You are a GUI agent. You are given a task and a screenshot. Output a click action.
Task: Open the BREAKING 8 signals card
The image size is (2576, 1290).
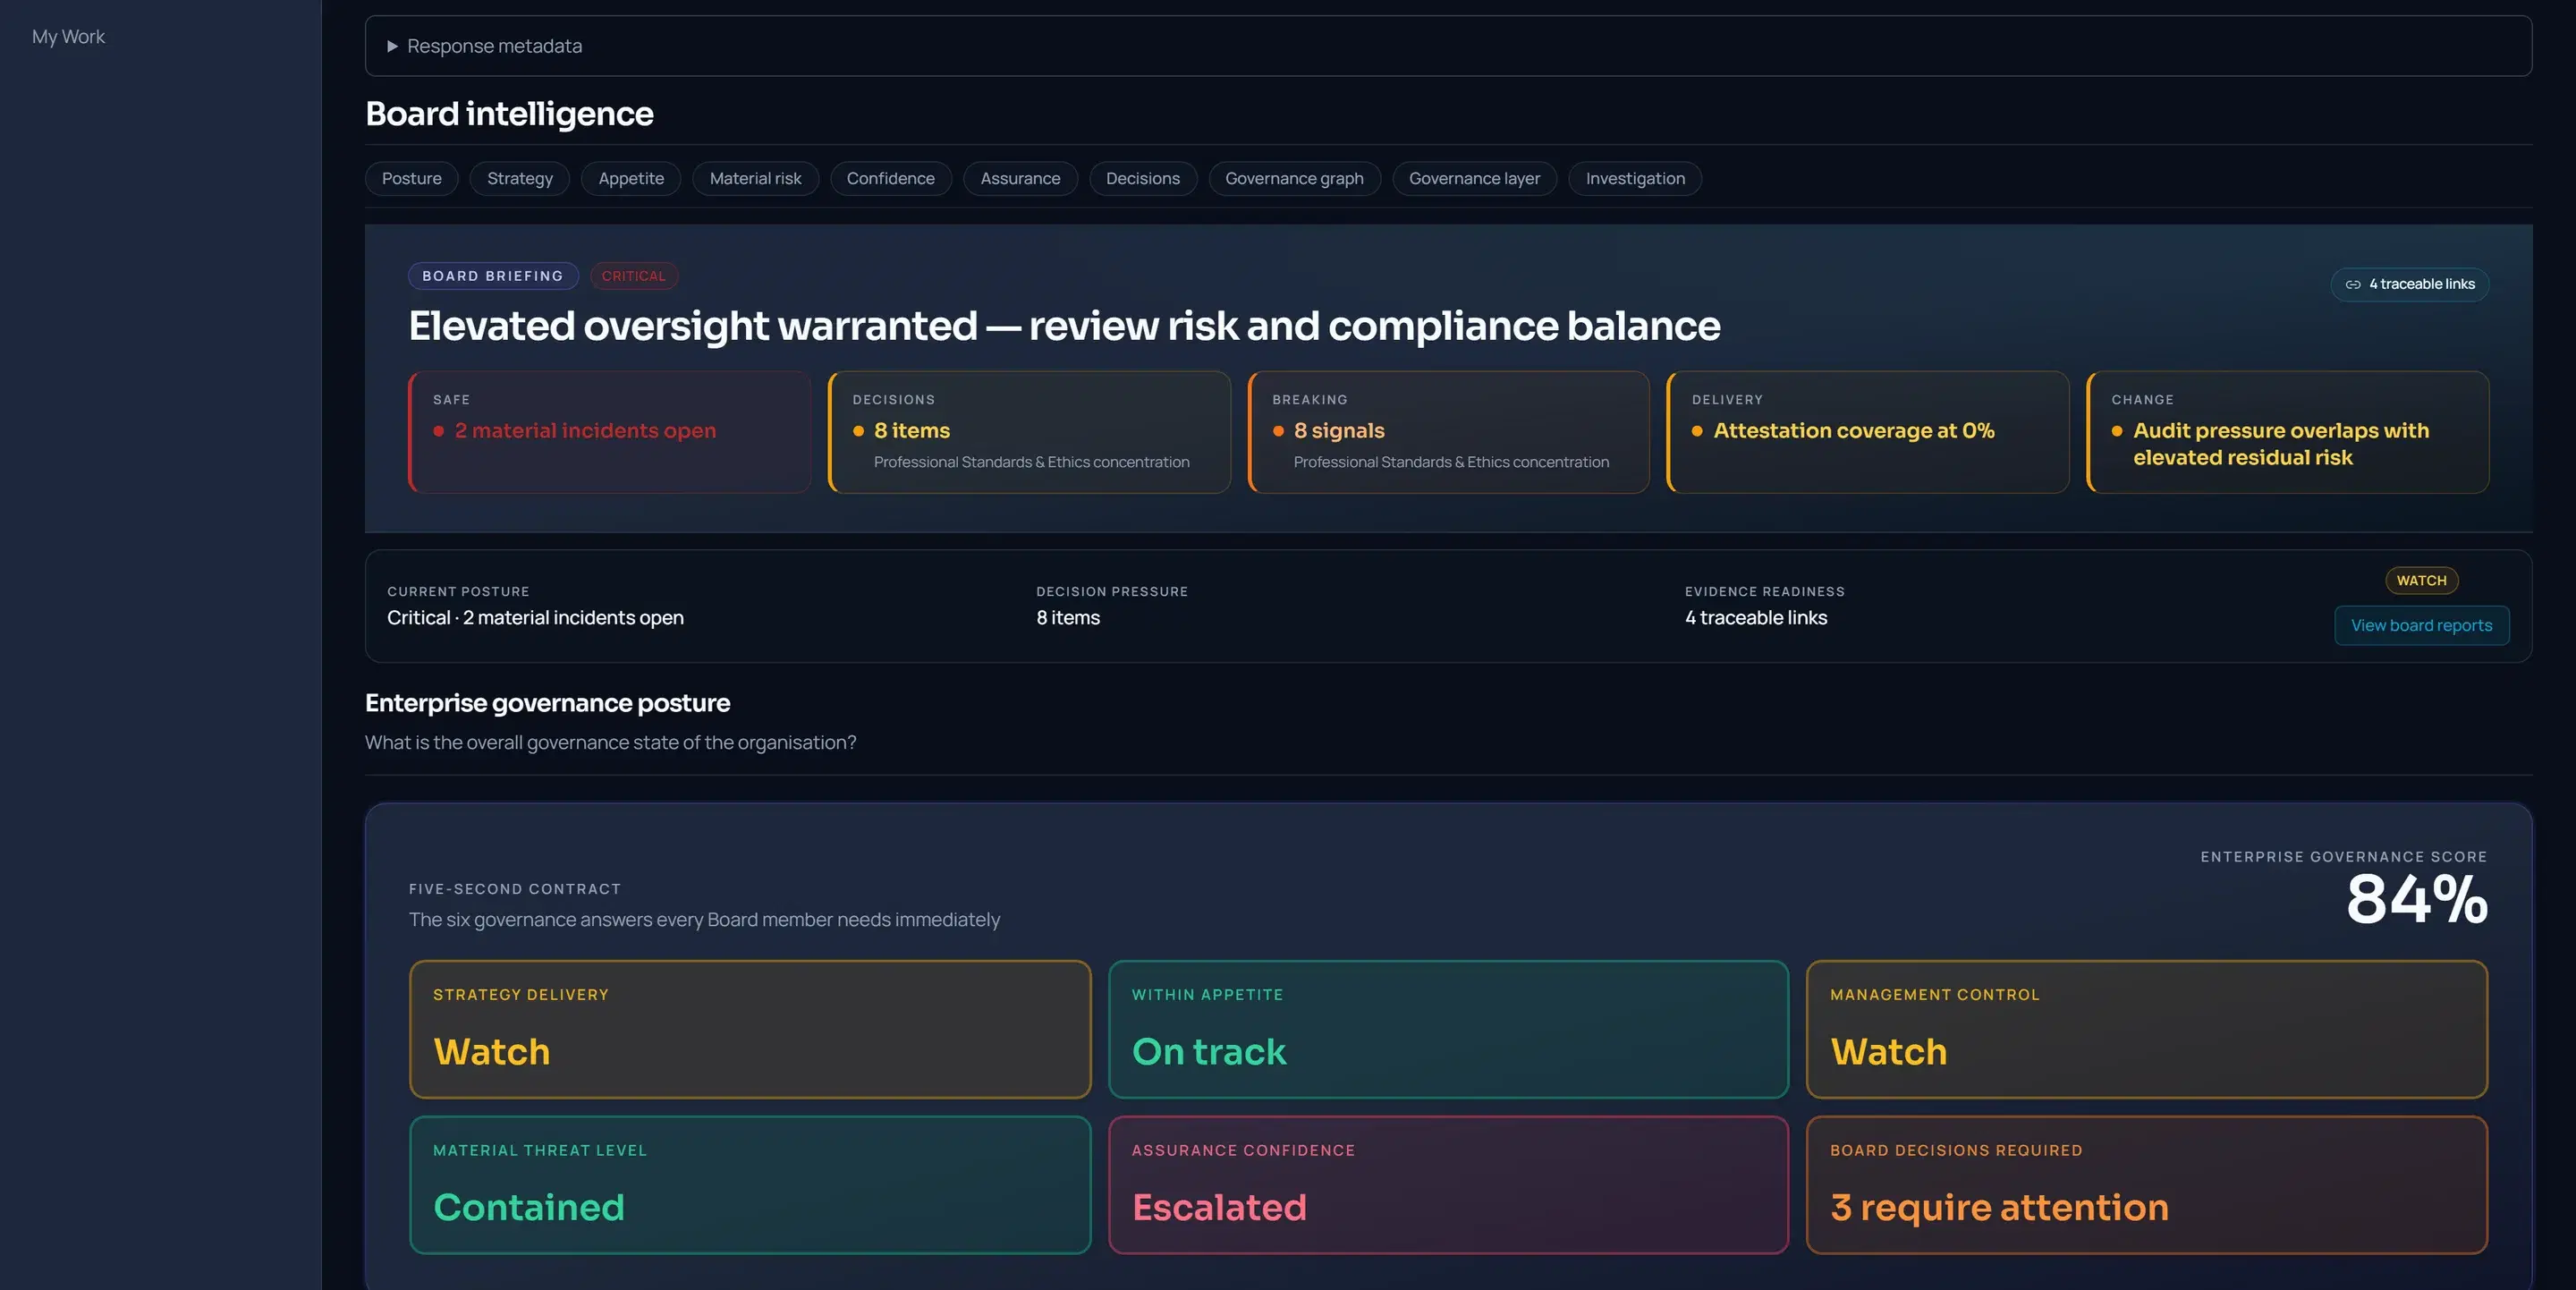click(x=1448, y=432)
